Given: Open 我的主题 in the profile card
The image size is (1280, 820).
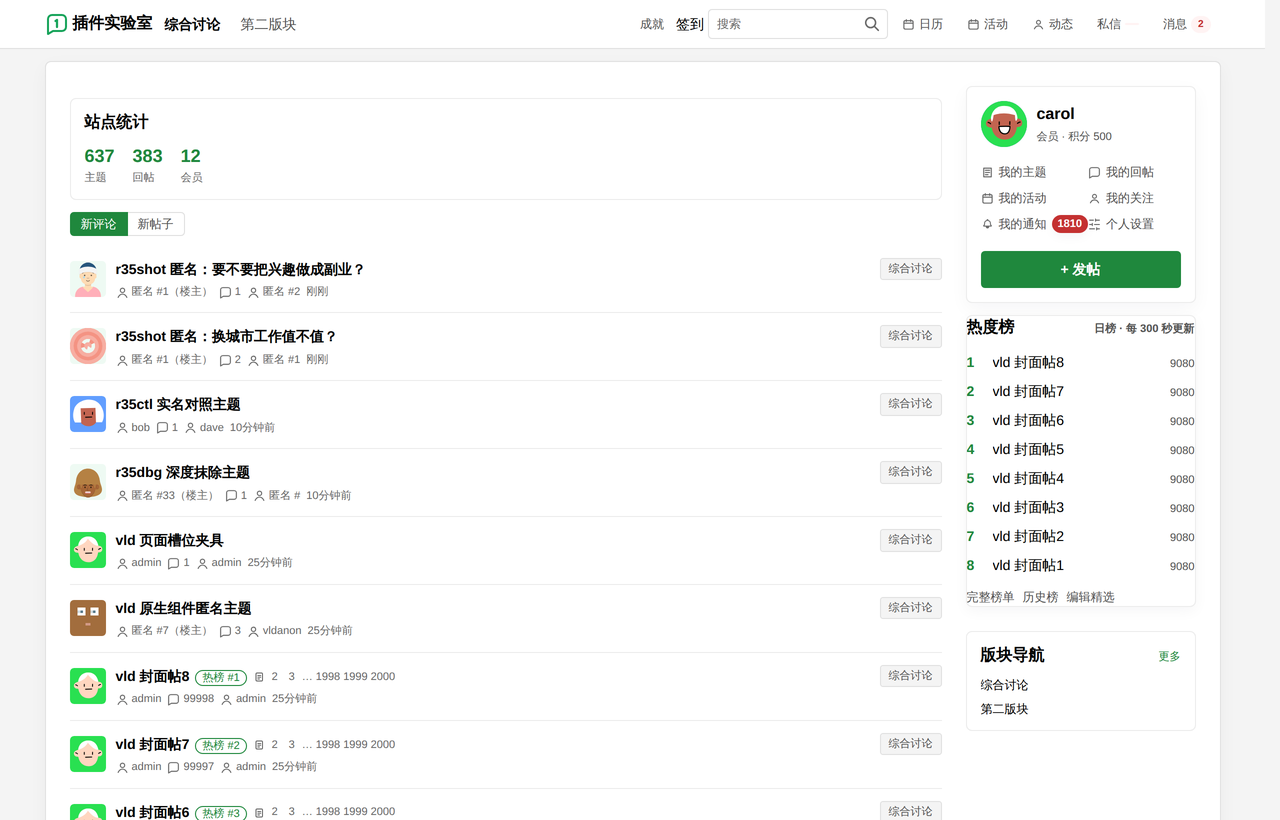Looking at the screenshot, I should coord(1014,172).
